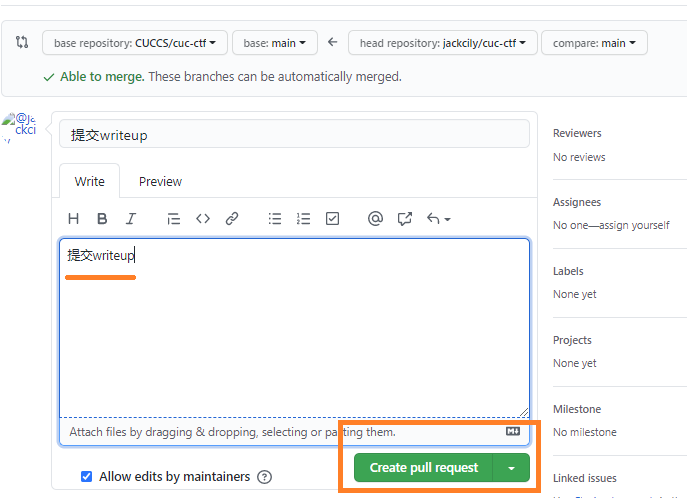This screenshot has width=687, height=498.
Task: Insert a bulleted list
Action: pos(275,219)
